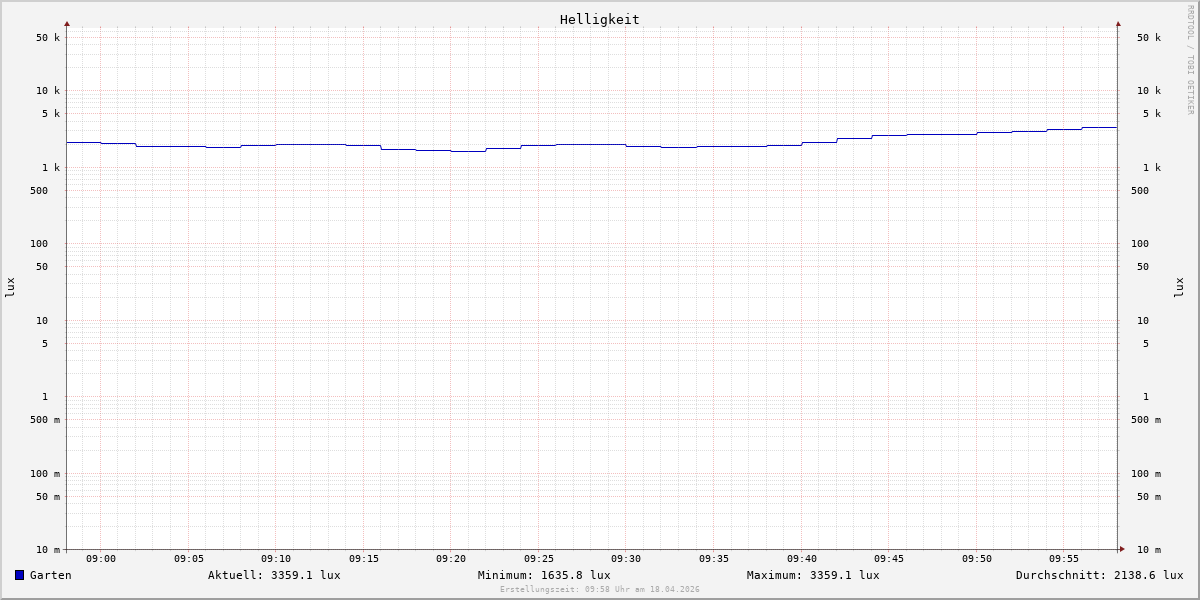Click the red arrow atop right y-axis

coord(1118,23)
